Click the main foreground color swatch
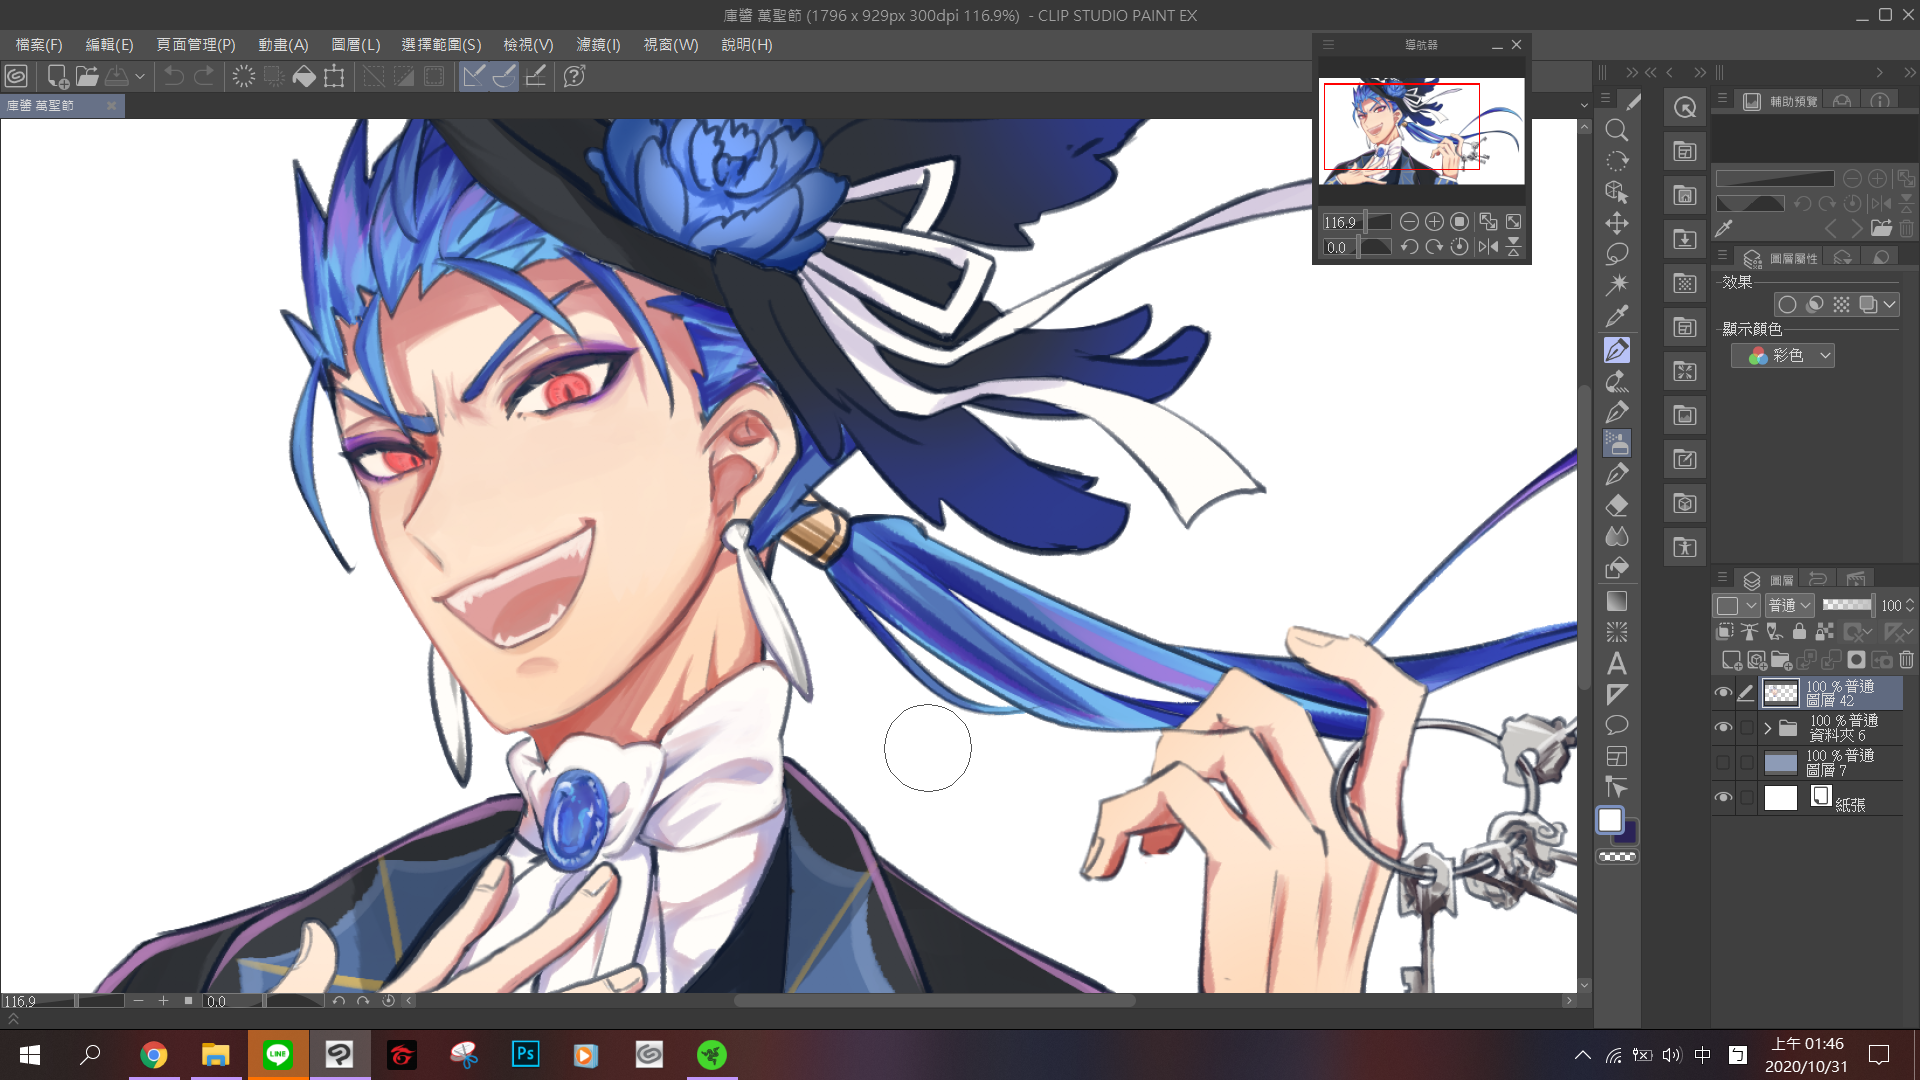1920x1080 pixels. [1609, 820]
